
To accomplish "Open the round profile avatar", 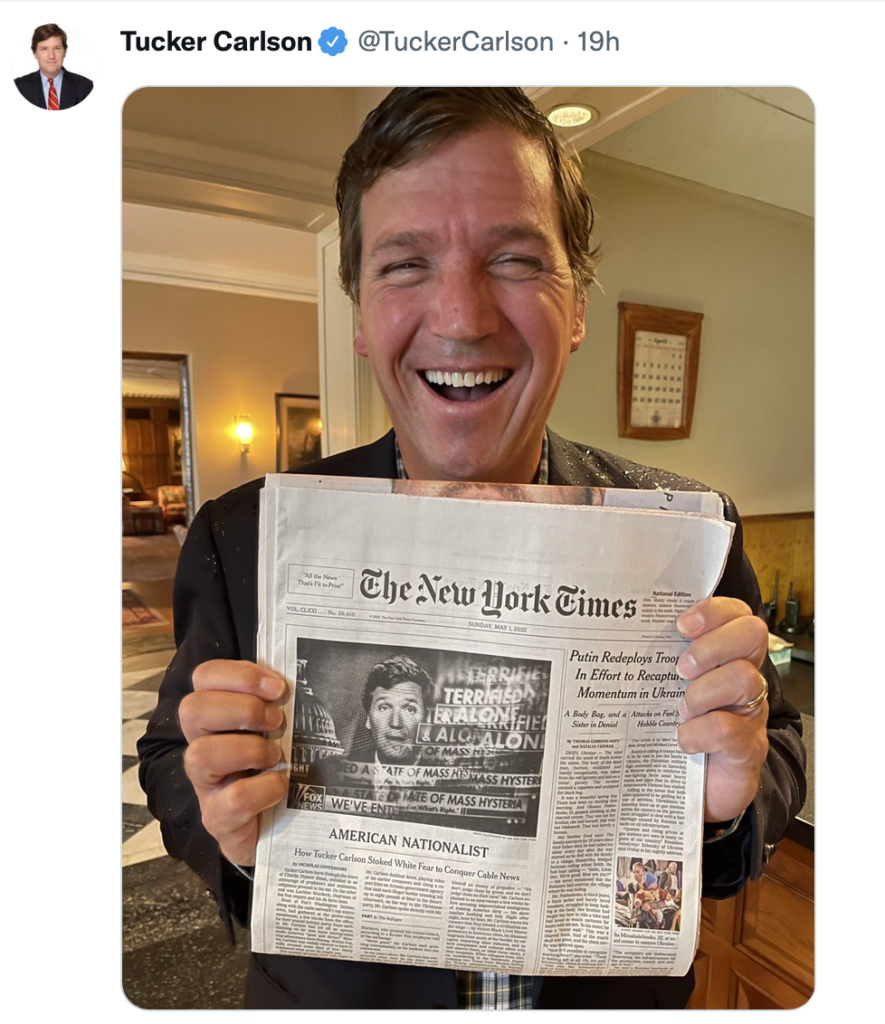I will coord(54,66).
